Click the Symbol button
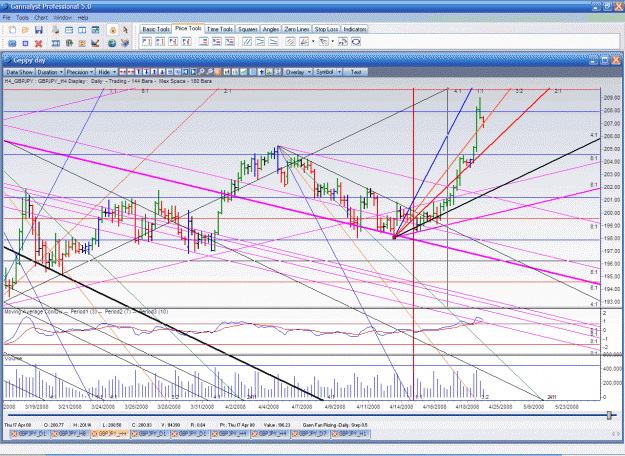The height and width of the screenshot is (456, 625). pyautogui.click(x=325, y=72)
